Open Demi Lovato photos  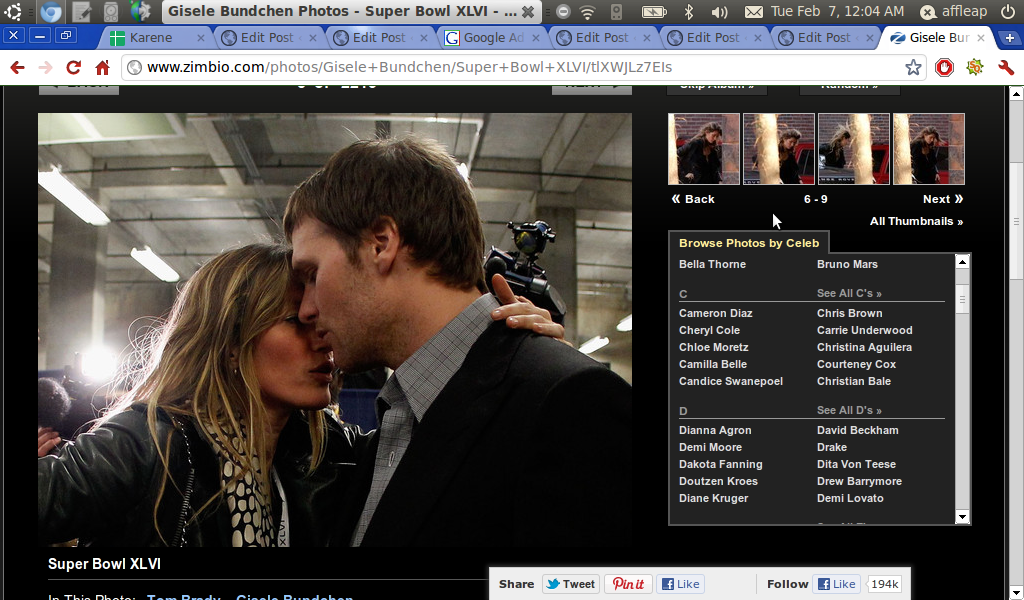850,498
